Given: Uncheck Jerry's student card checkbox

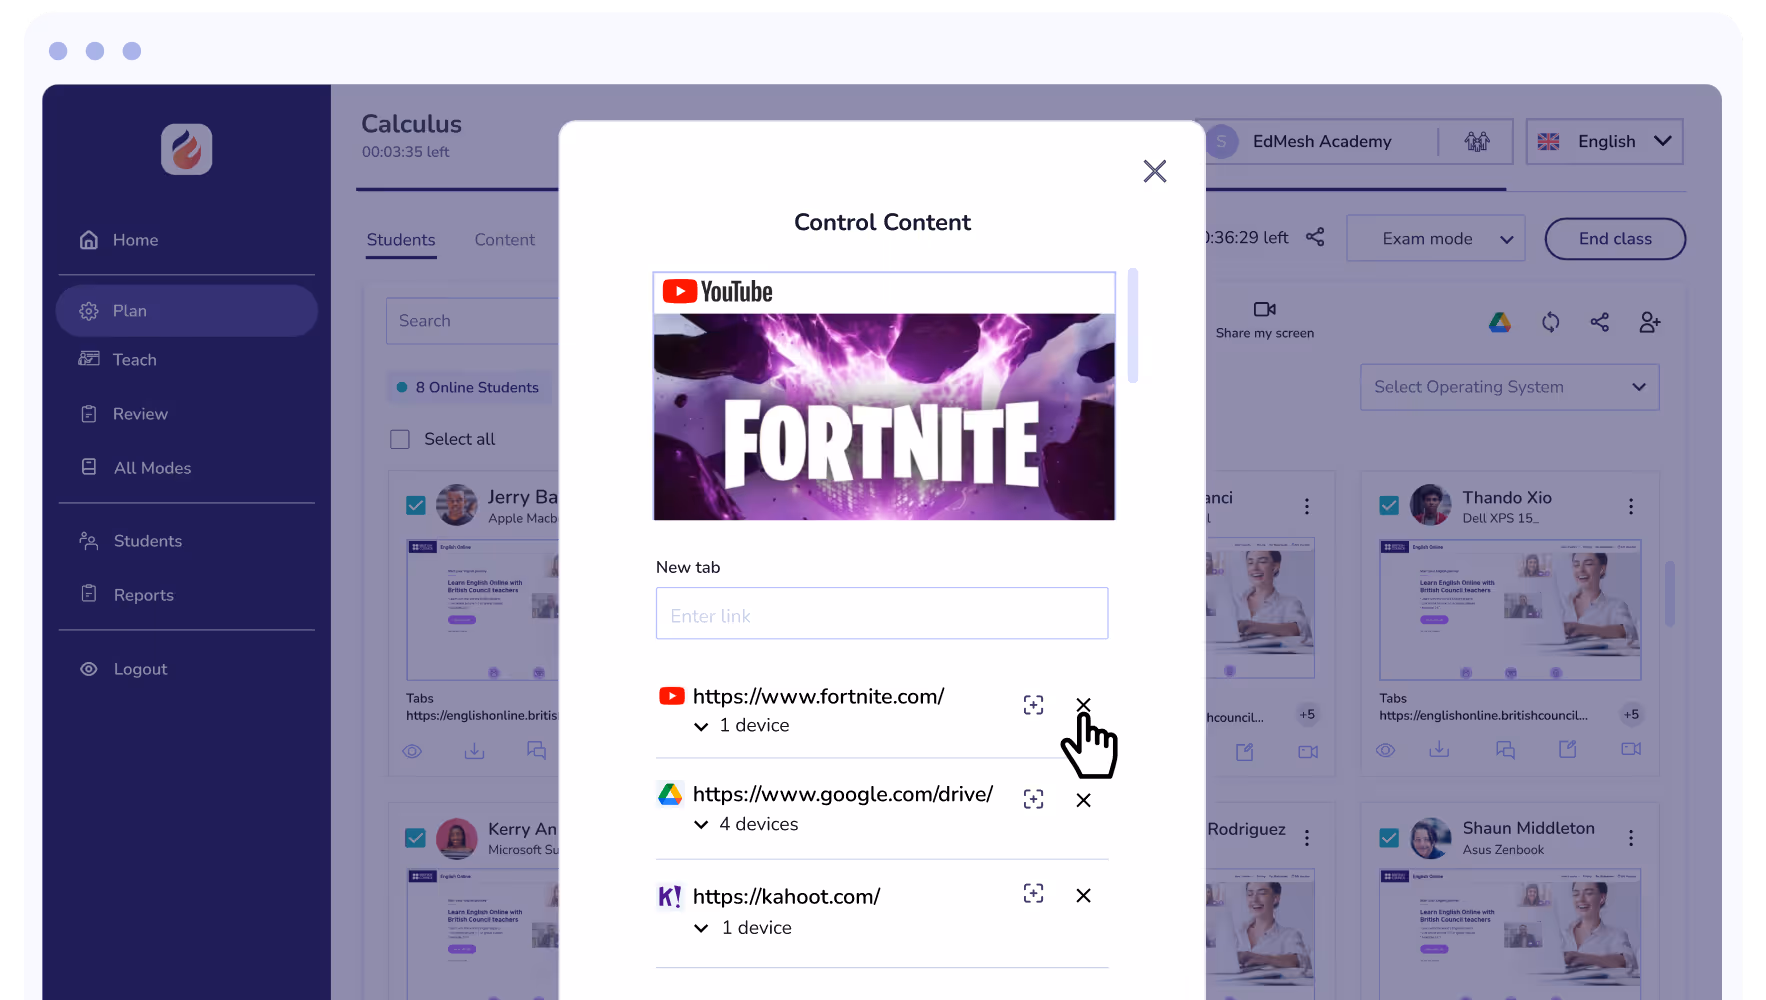Looking at the screenshot, I should [416, 505].
